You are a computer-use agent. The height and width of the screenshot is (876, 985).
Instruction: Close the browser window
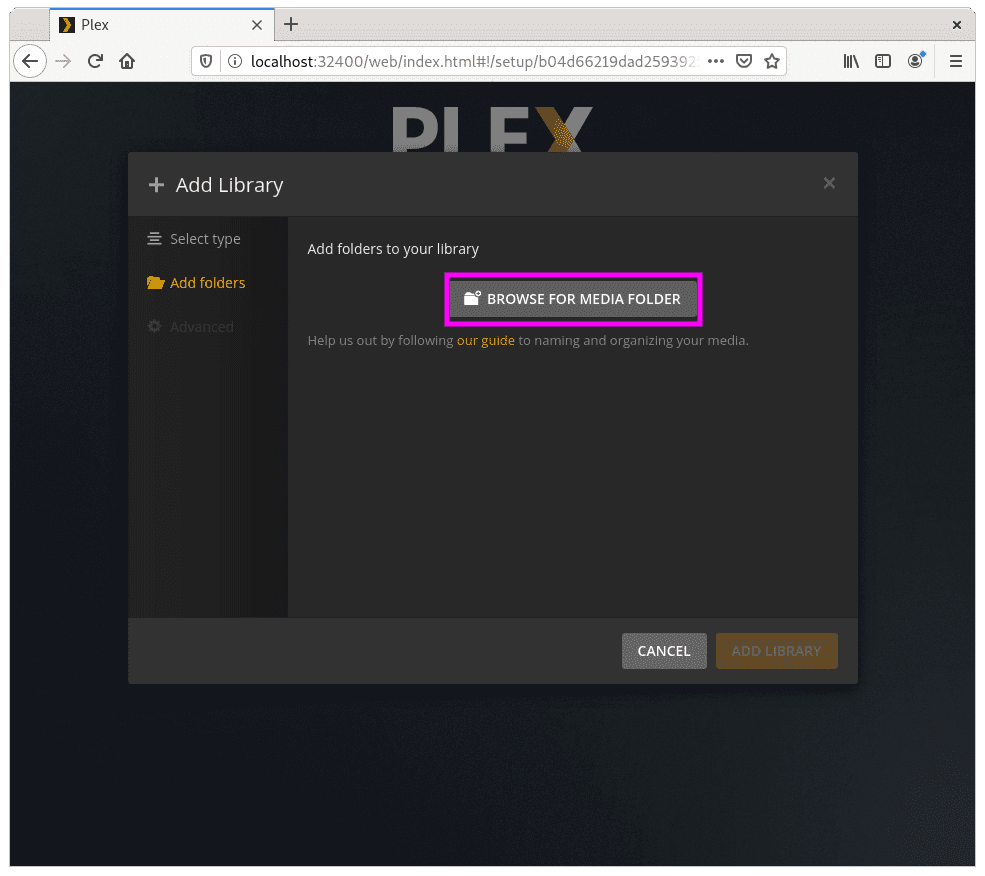[957, 25]
